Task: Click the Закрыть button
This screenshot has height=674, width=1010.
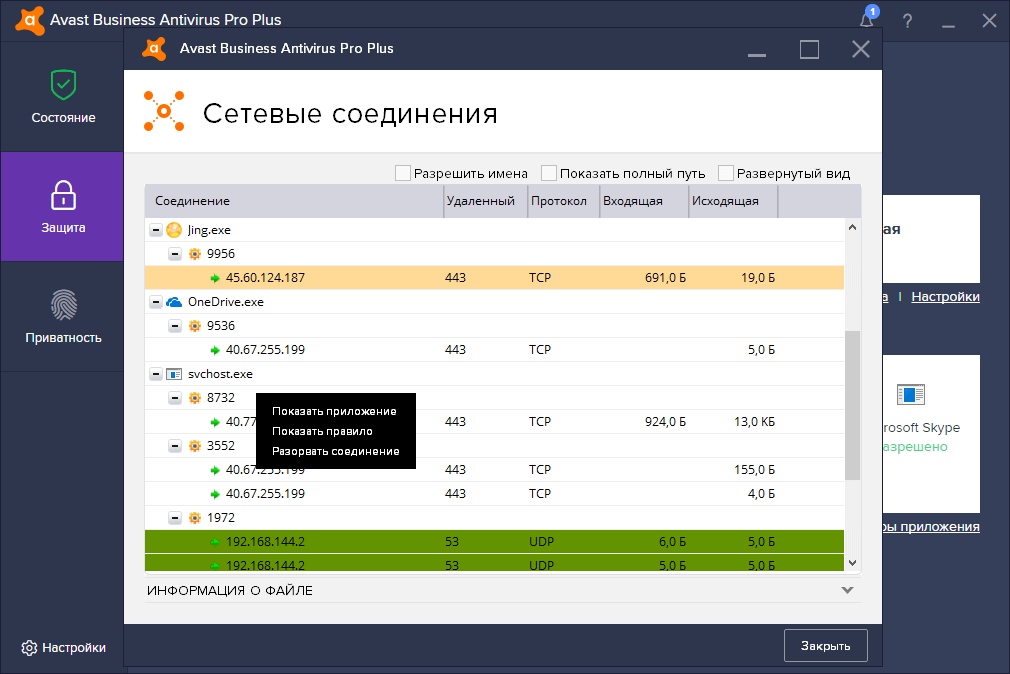Action: pos(826,646)
